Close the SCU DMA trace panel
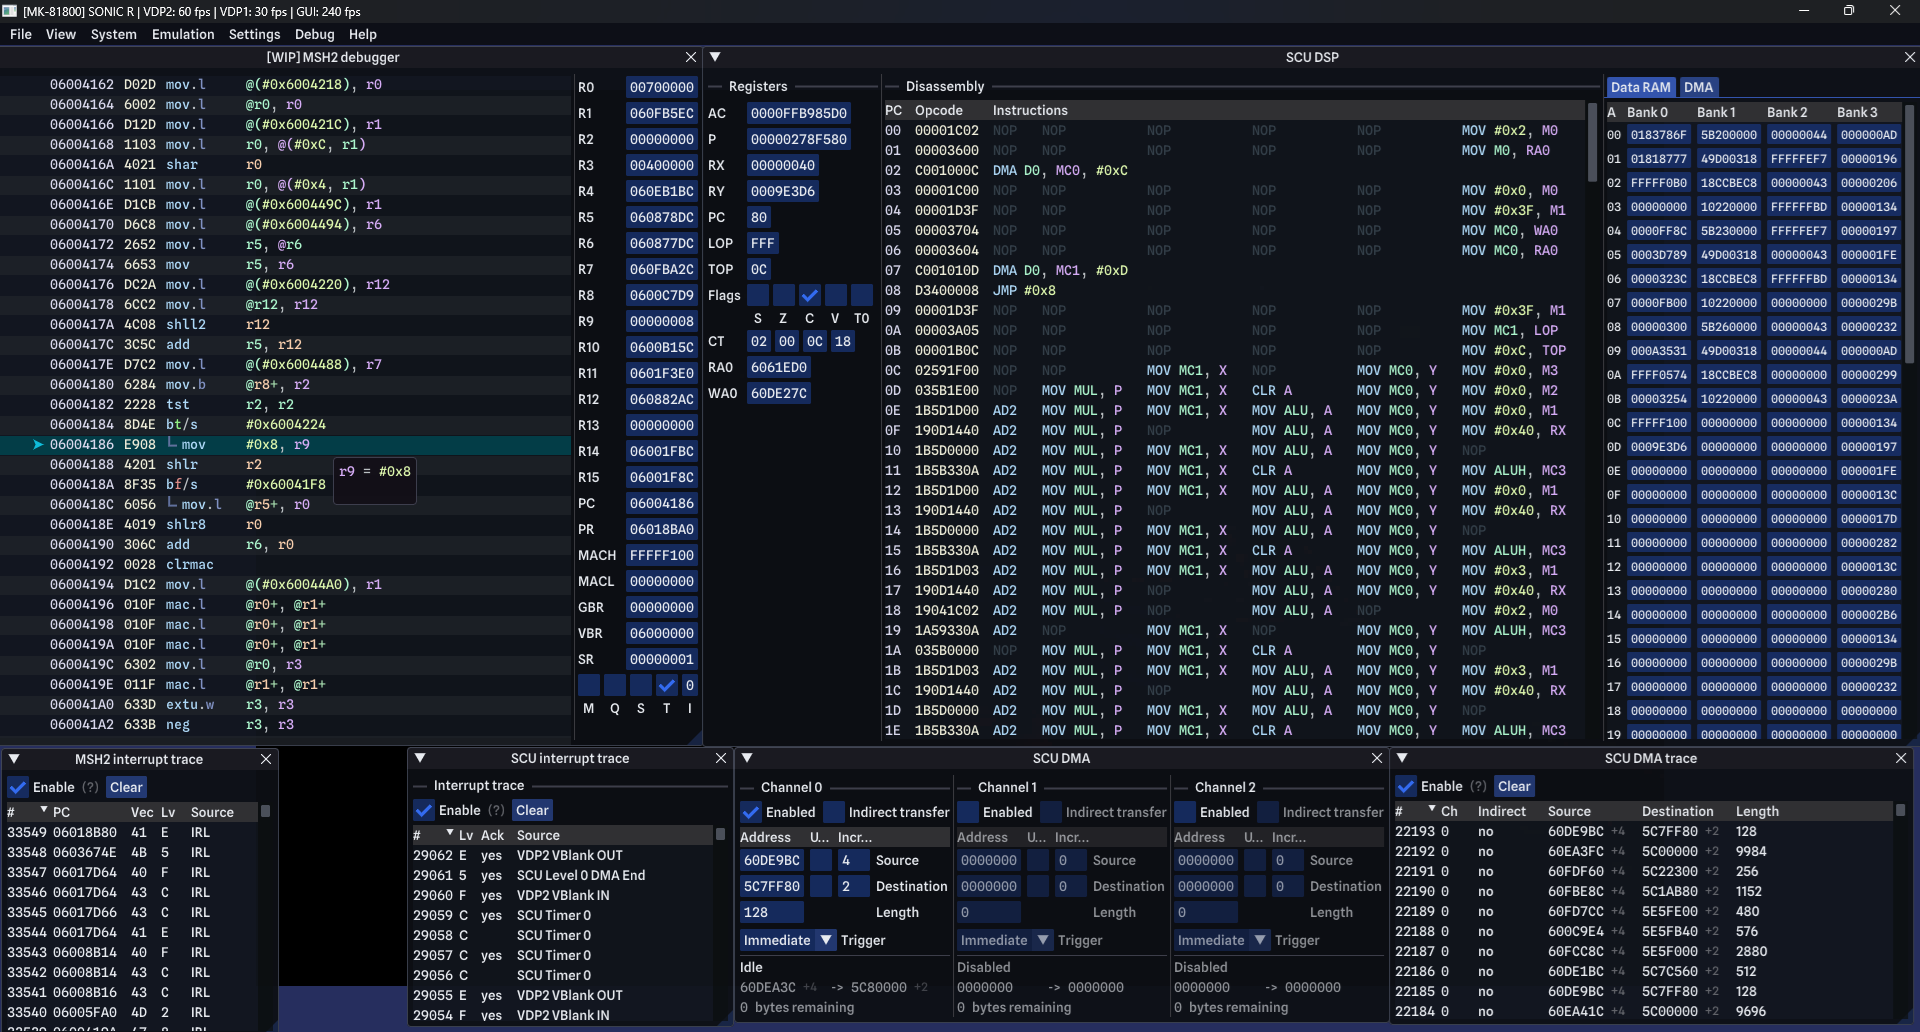 (1901, 759)
